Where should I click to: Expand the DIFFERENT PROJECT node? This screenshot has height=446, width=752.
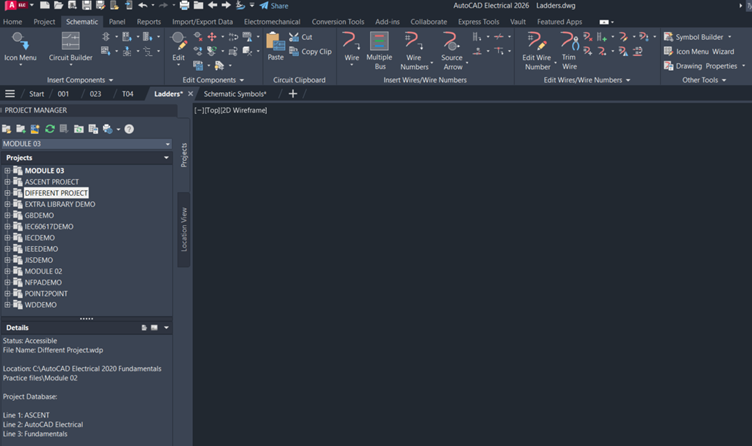7,193
